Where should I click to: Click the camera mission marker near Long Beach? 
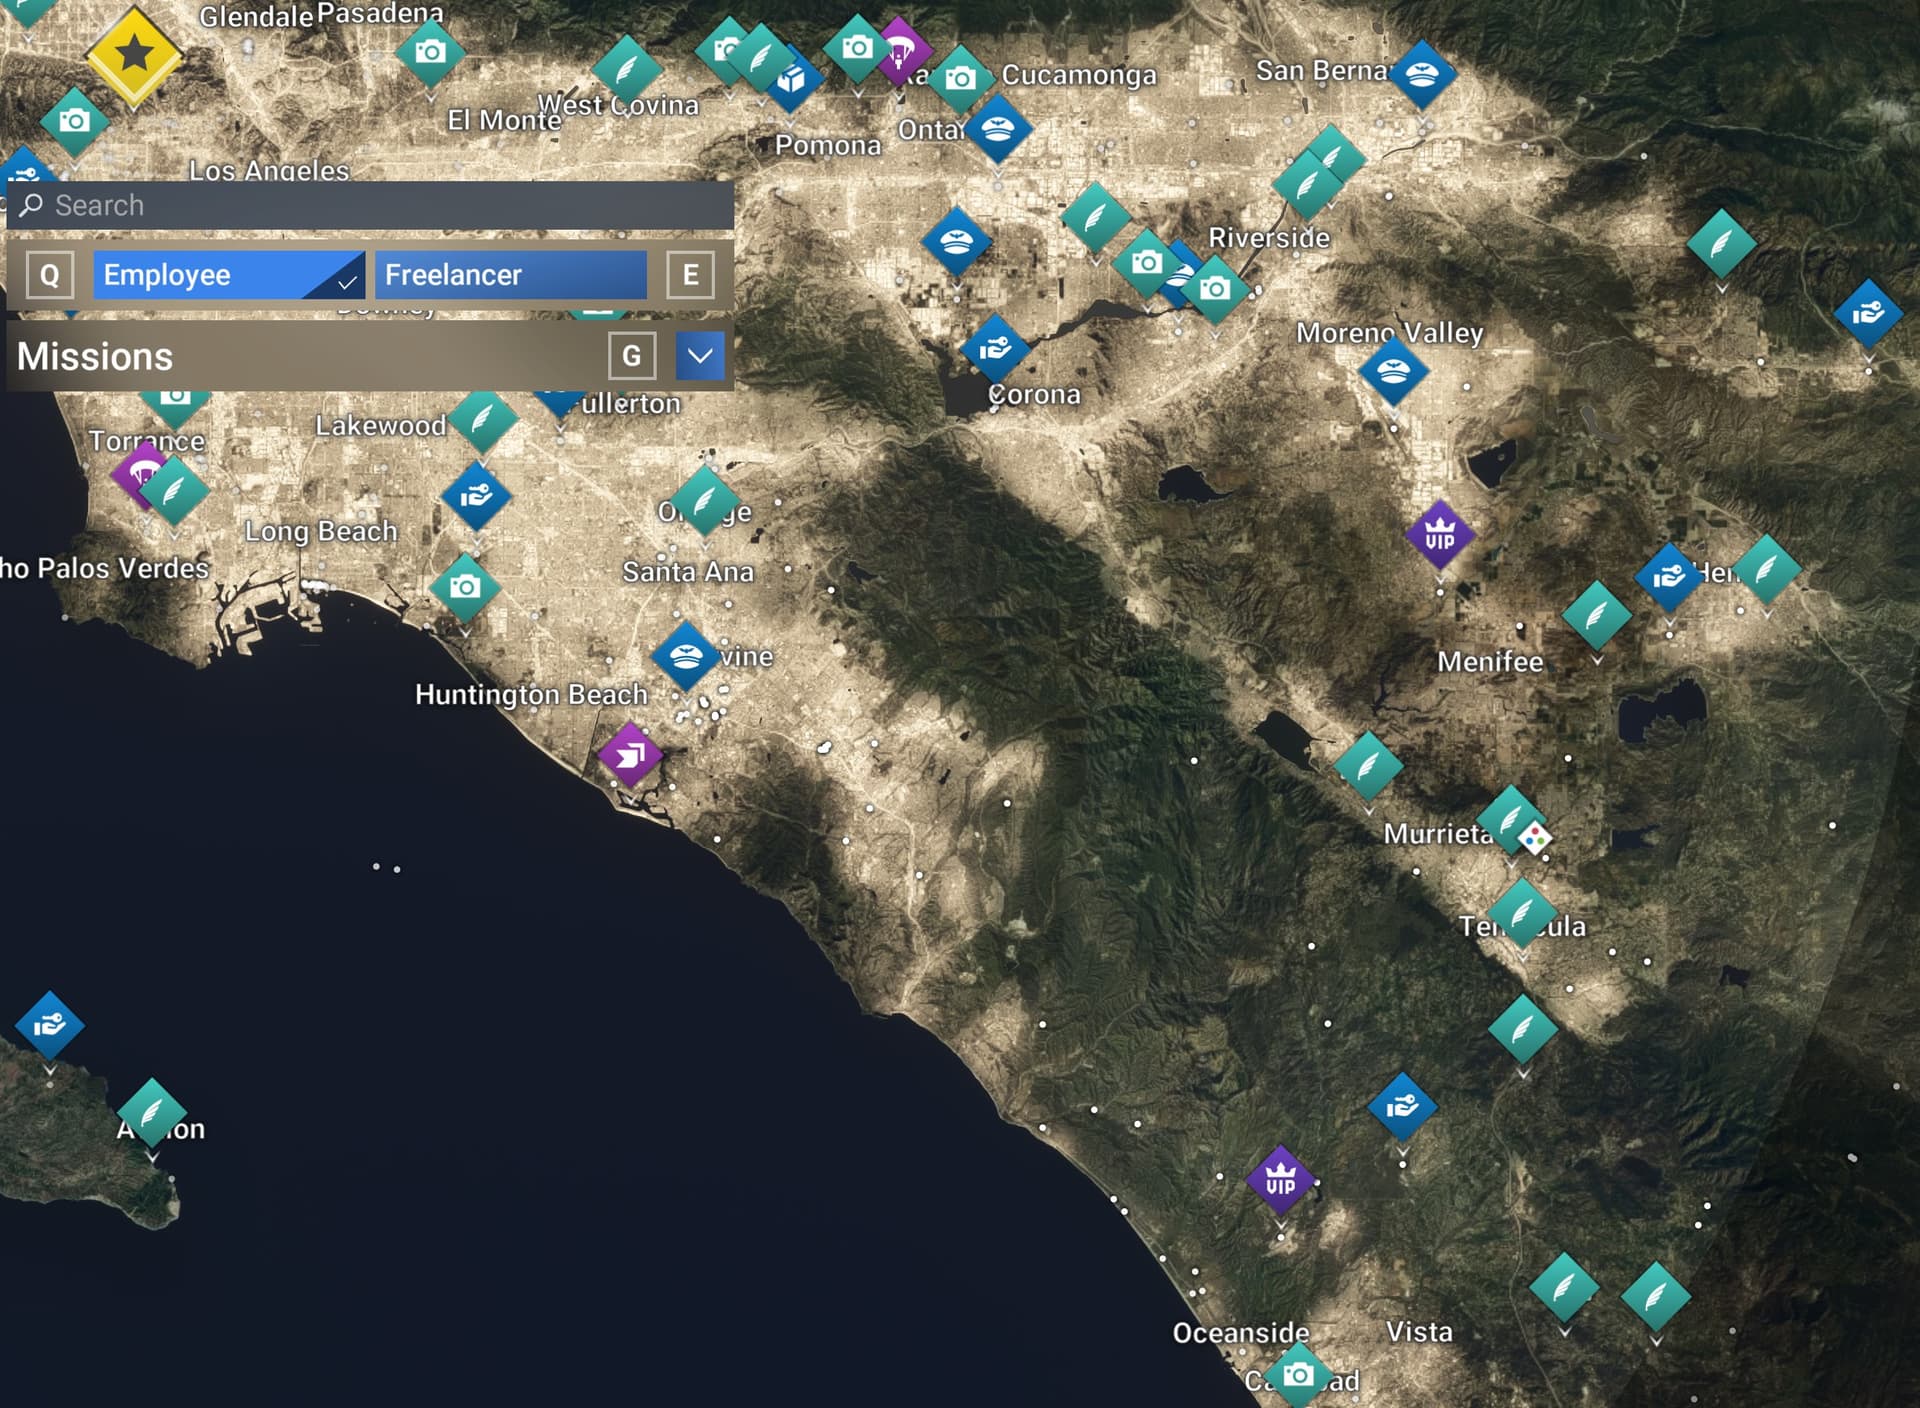point(464,587)
